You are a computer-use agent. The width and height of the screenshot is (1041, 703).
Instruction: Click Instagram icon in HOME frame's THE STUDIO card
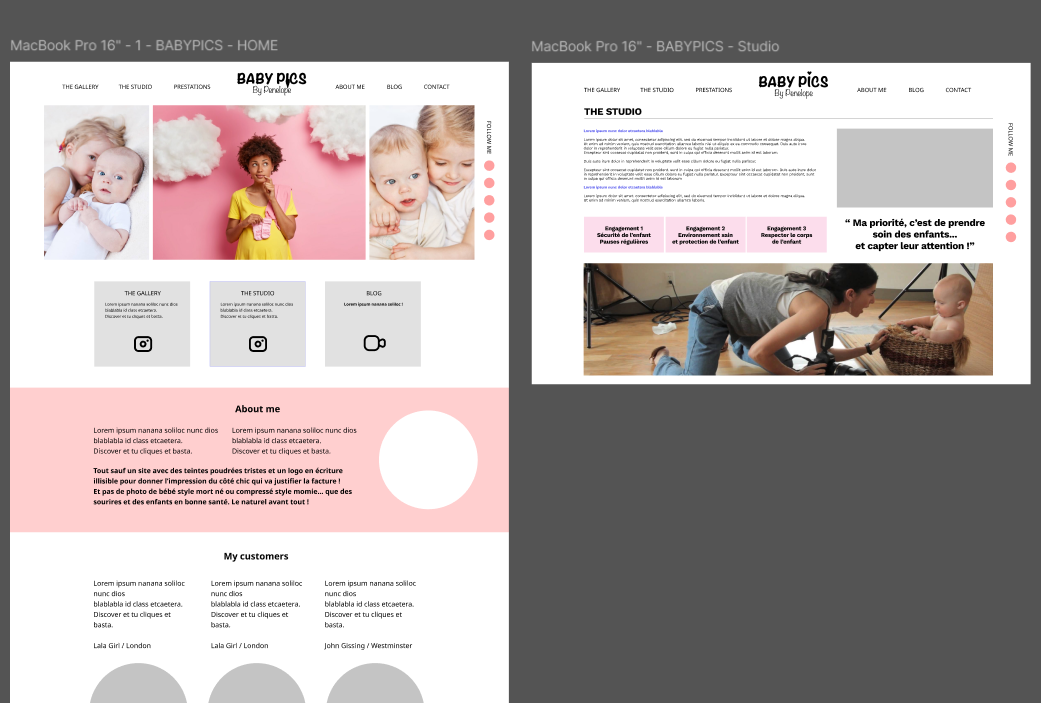point(258,344)
